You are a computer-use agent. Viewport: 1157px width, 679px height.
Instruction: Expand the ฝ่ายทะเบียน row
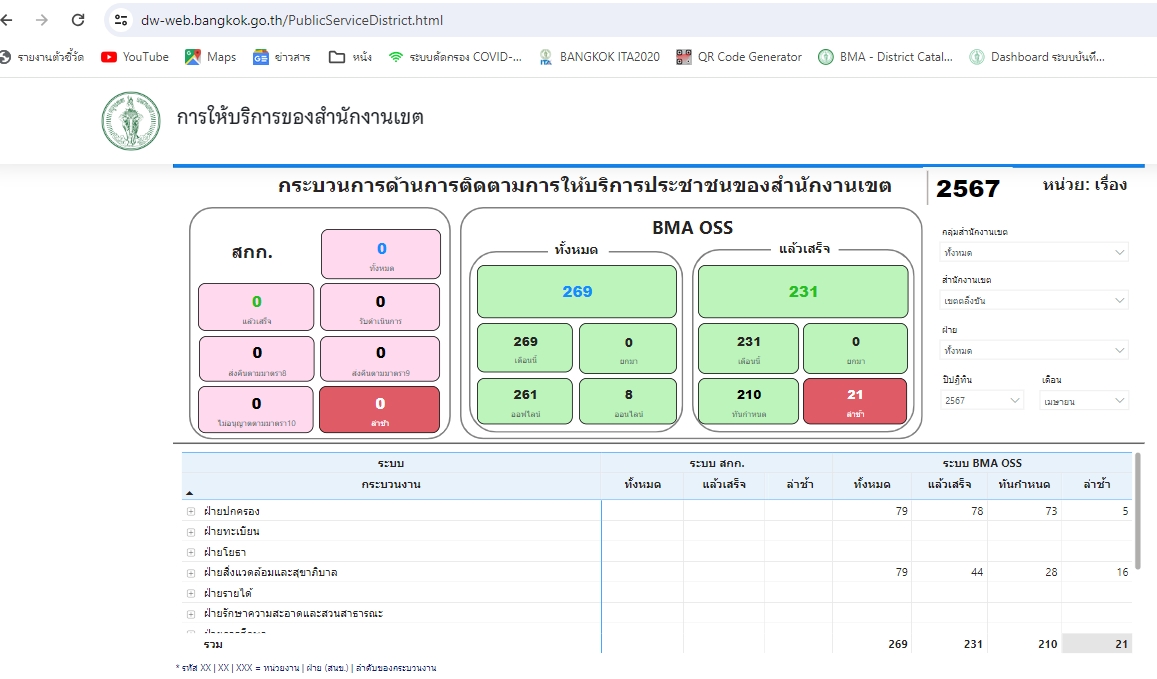pyautogui.click(x=191, y=532)
